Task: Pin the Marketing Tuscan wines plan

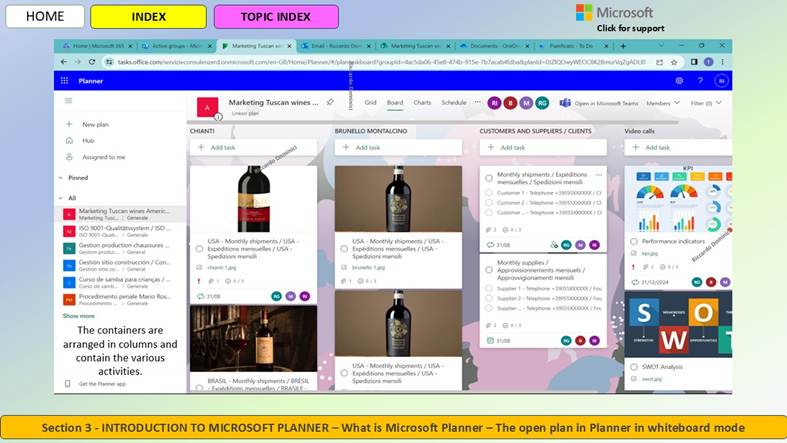Action: coord(330,102)
